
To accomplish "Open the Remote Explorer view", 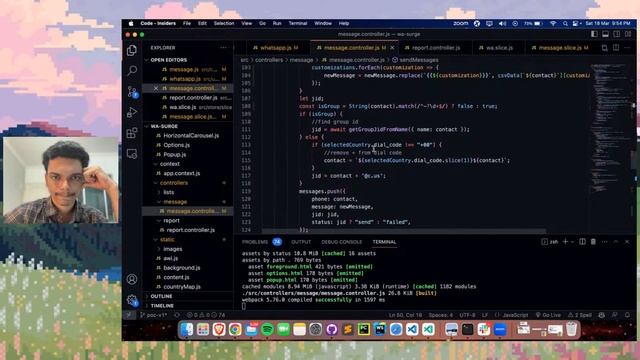I will coord(132,154).
